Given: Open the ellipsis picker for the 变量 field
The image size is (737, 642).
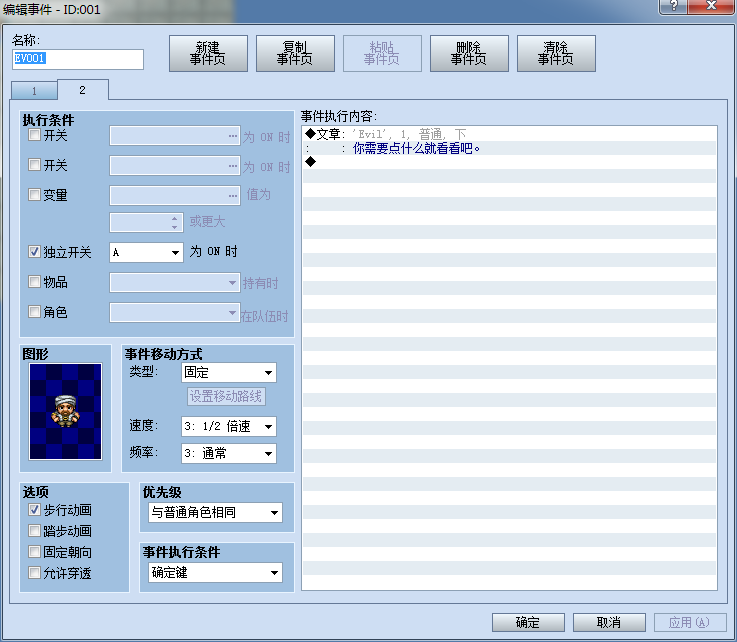Looking at the screenshot, I should (x=233, y=196).
